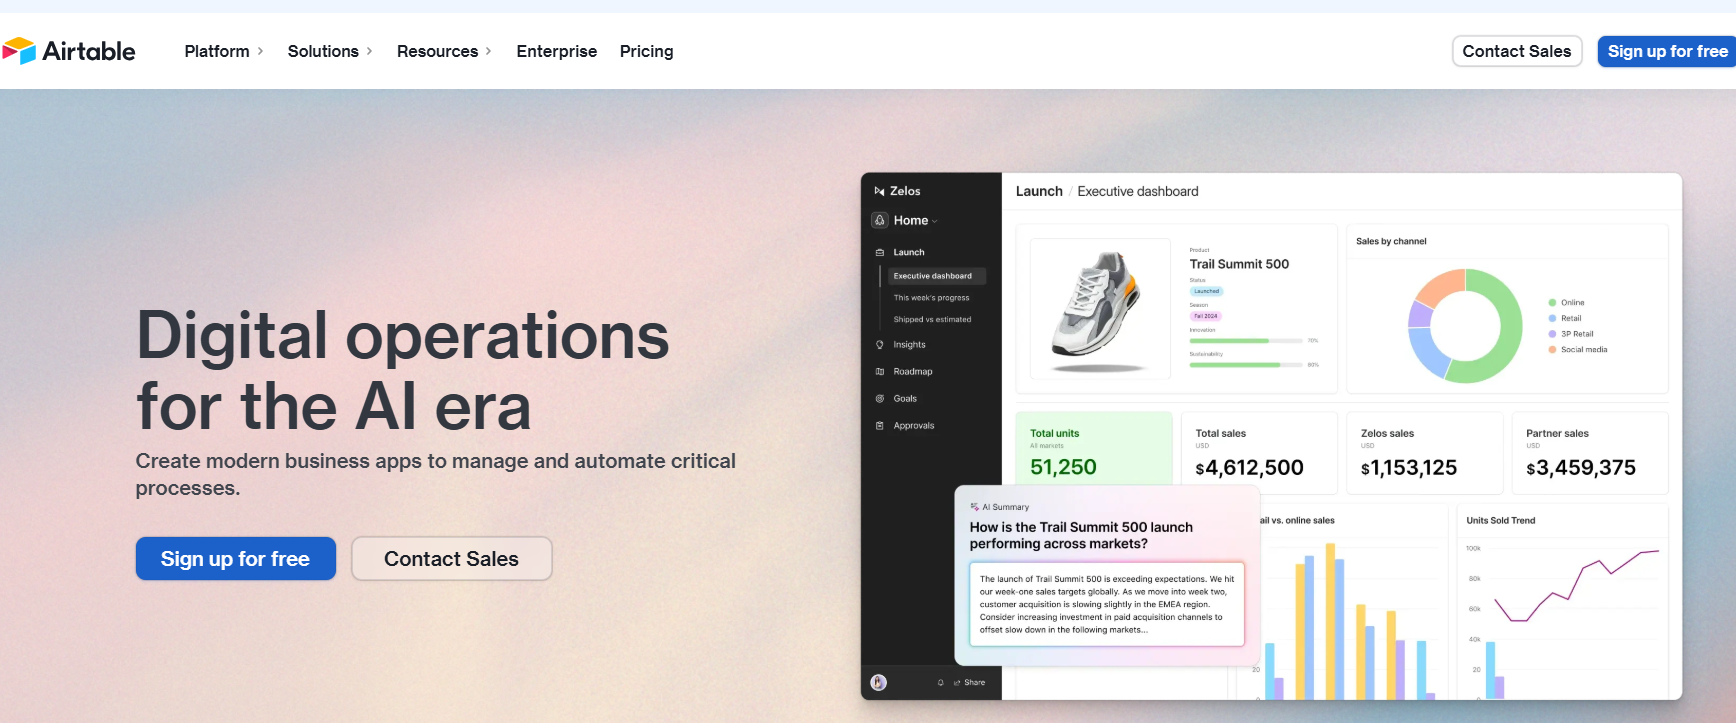Go to the Enterprise page
1736x723 pixels.
click(557, 51)
